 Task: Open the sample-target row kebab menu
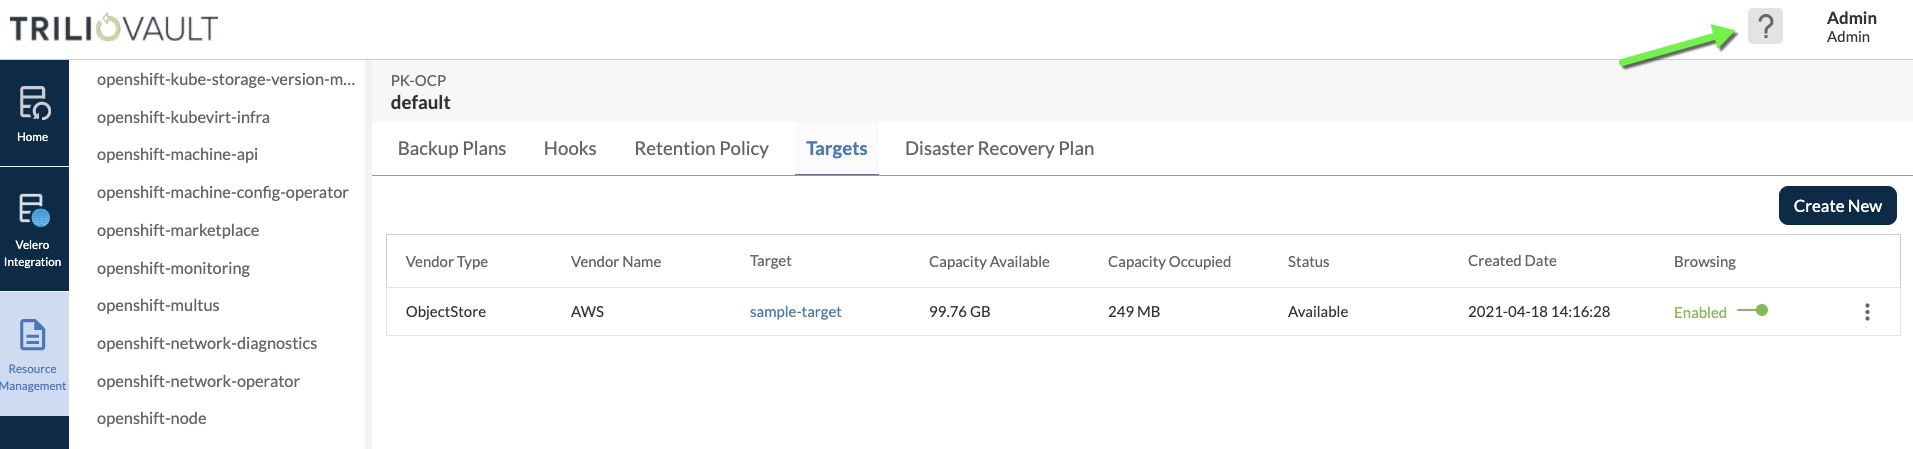1866,312
